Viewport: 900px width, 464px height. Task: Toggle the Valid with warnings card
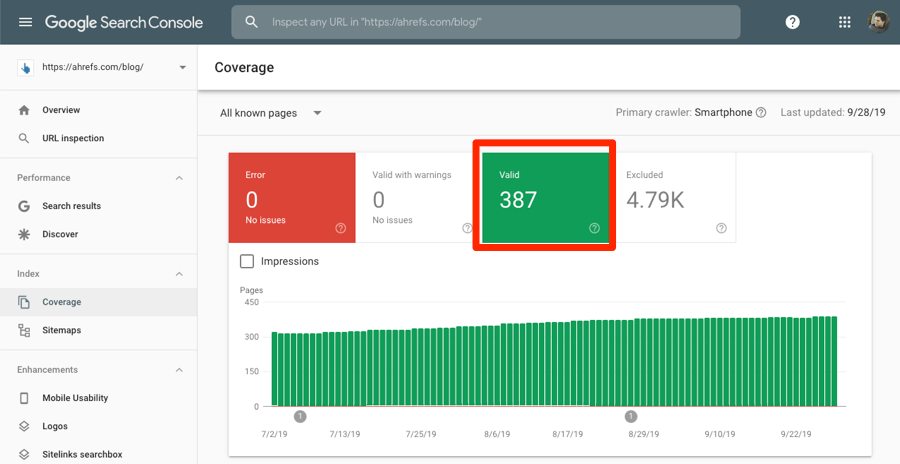pos(419,198)
